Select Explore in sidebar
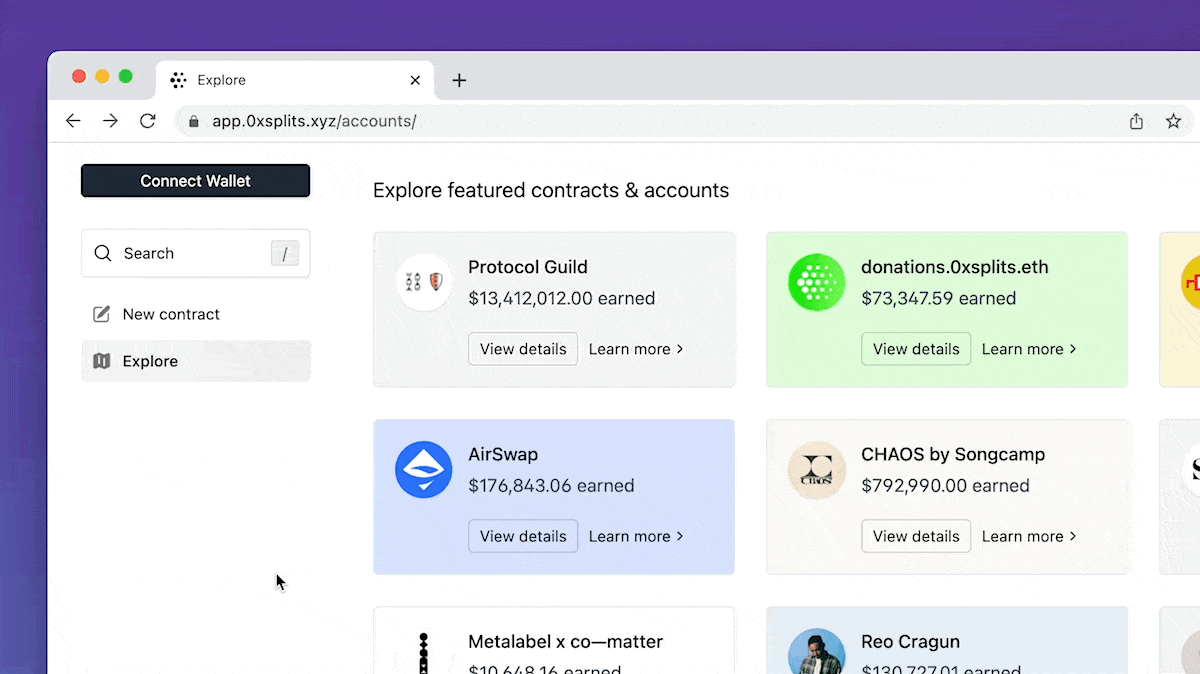1200x674 pixels. 195,361
